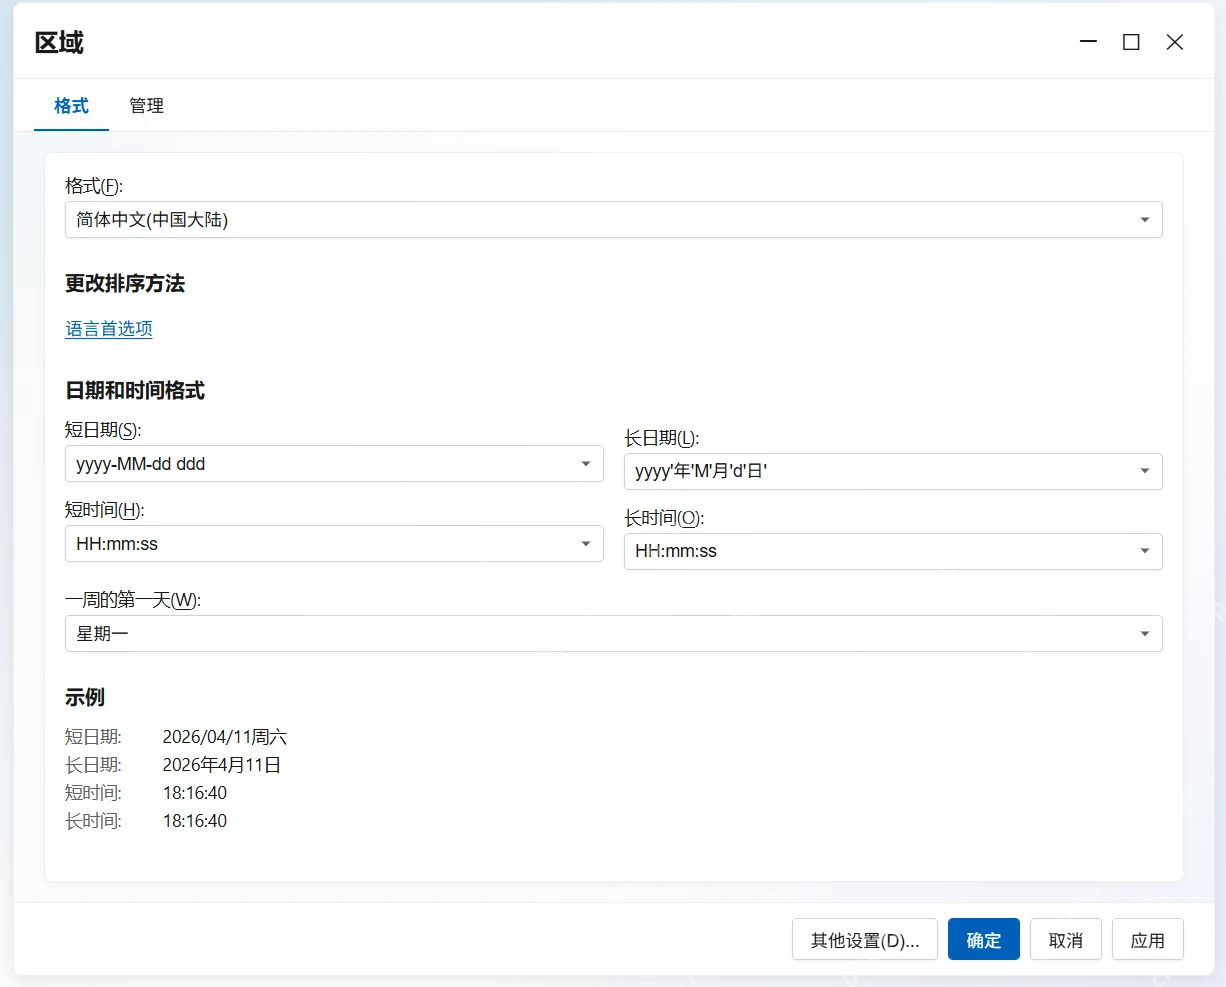Minimize the 区域 window
Viewport: 1226px width, 987px height.
coord(1089,42)
